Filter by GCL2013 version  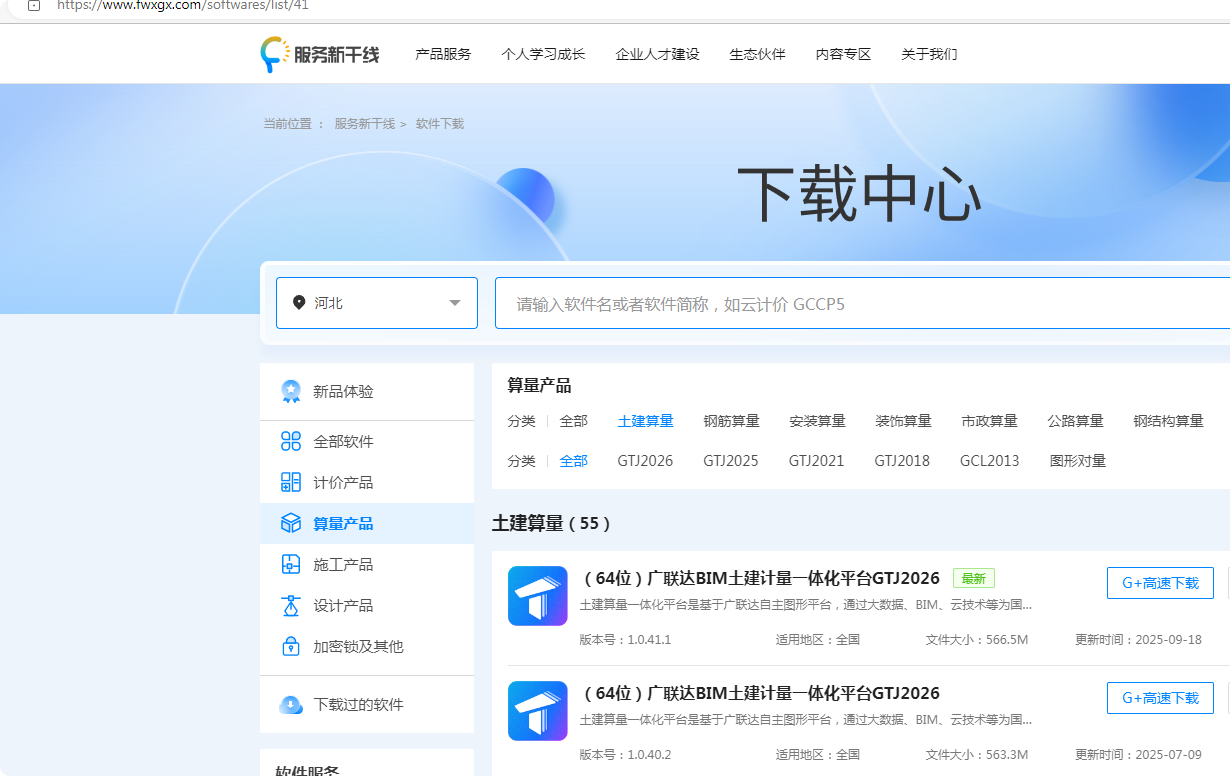click(x=990, y=461)
